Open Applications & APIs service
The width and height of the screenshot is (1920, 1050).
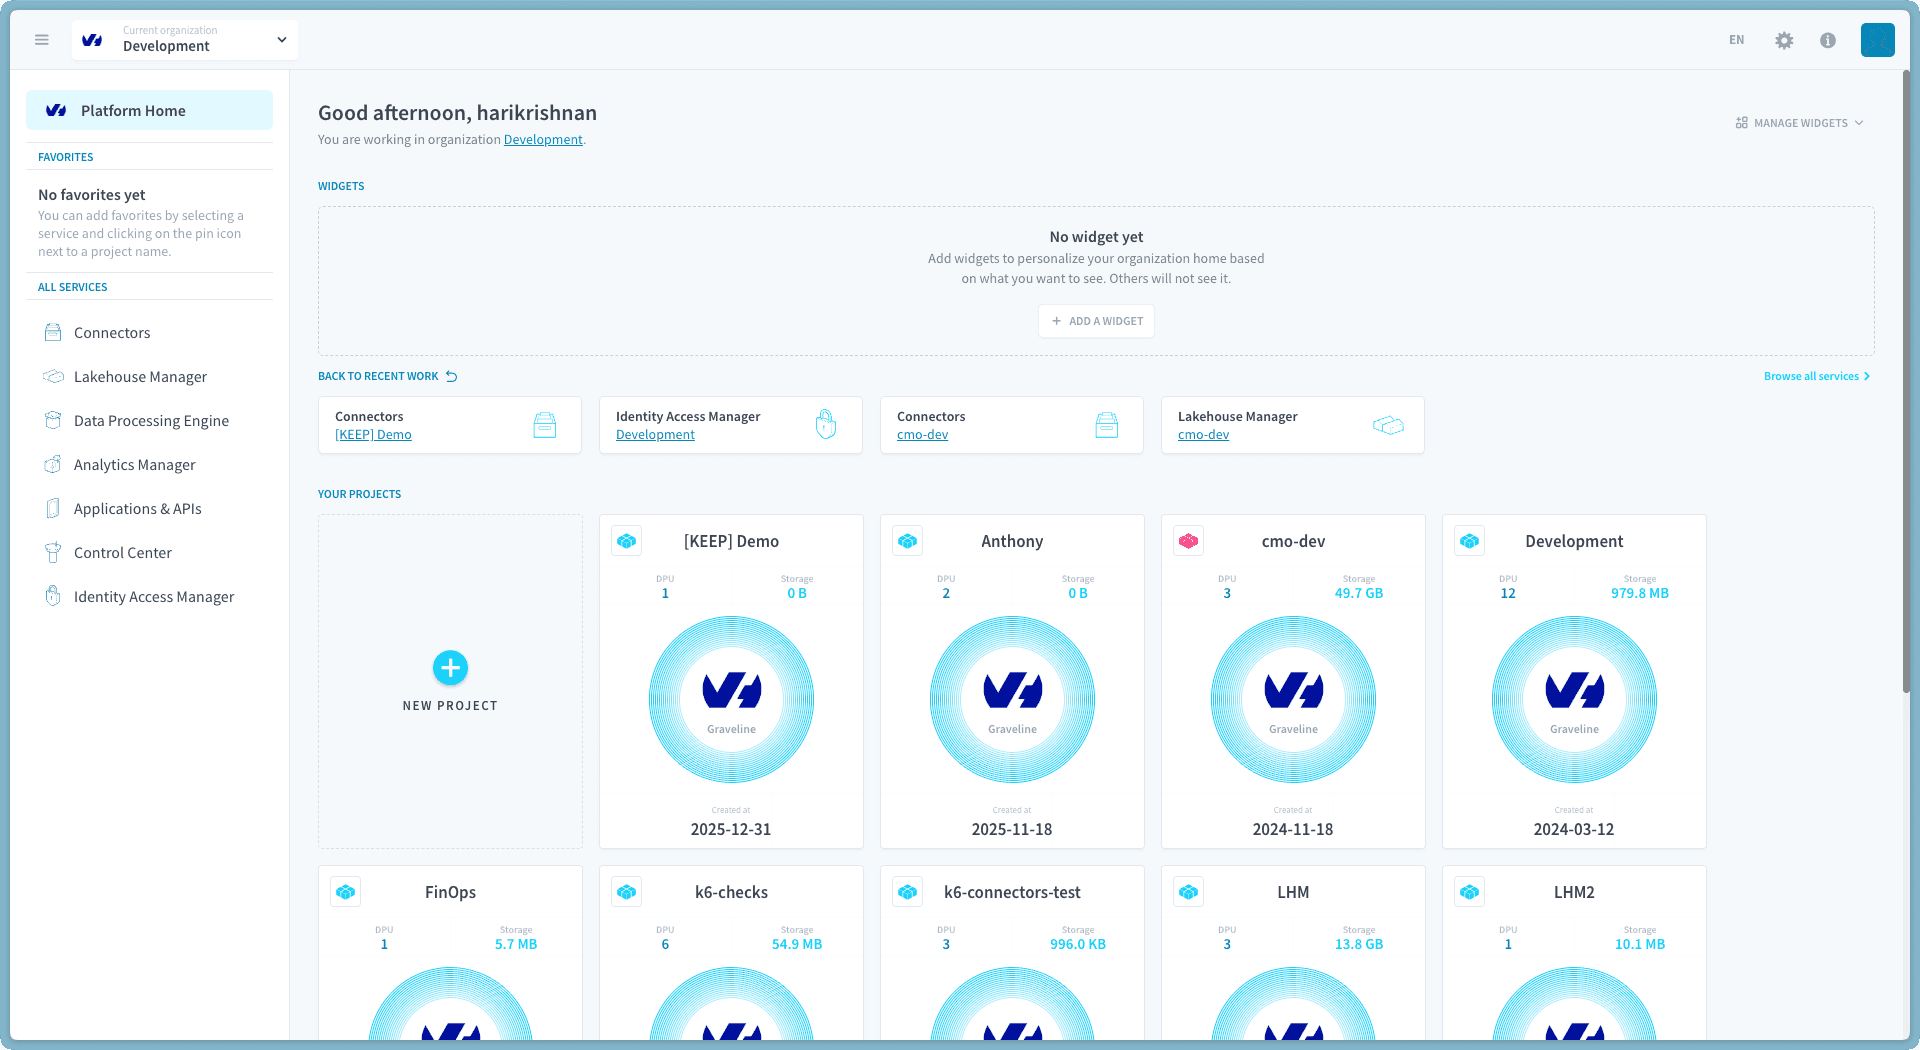click(138, 509)
